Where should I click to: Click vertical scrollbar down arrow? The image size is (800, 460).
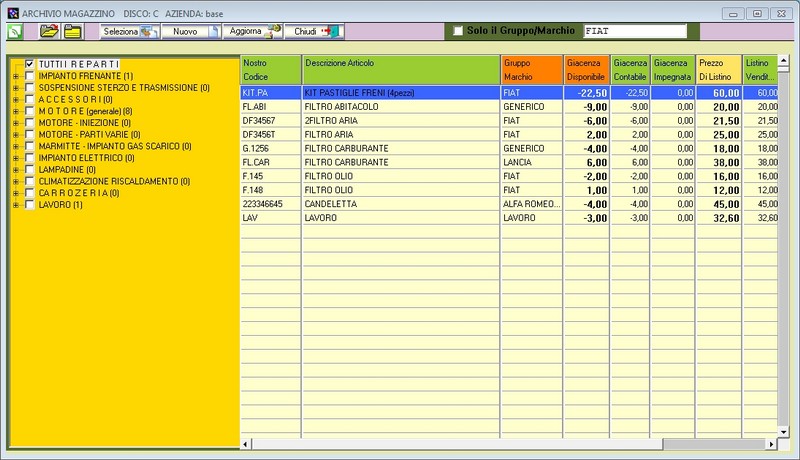point(784,432)
